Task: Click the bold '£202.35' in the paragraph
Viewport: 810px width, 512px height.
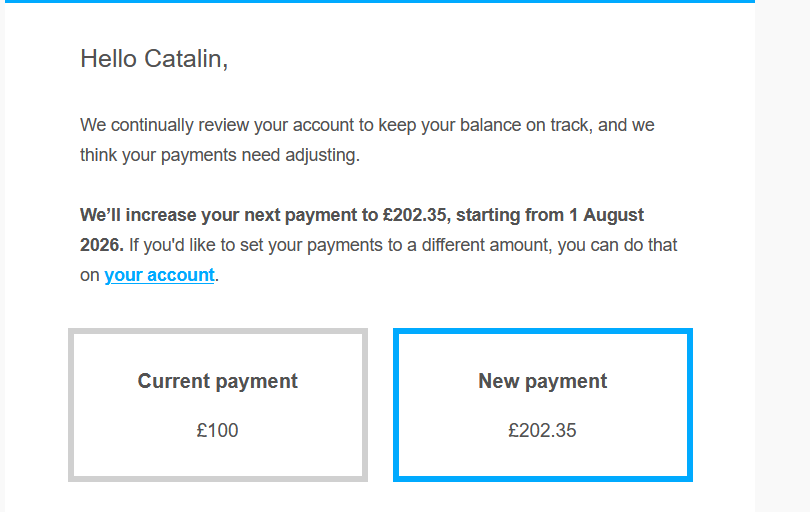Action: [416, 215]
